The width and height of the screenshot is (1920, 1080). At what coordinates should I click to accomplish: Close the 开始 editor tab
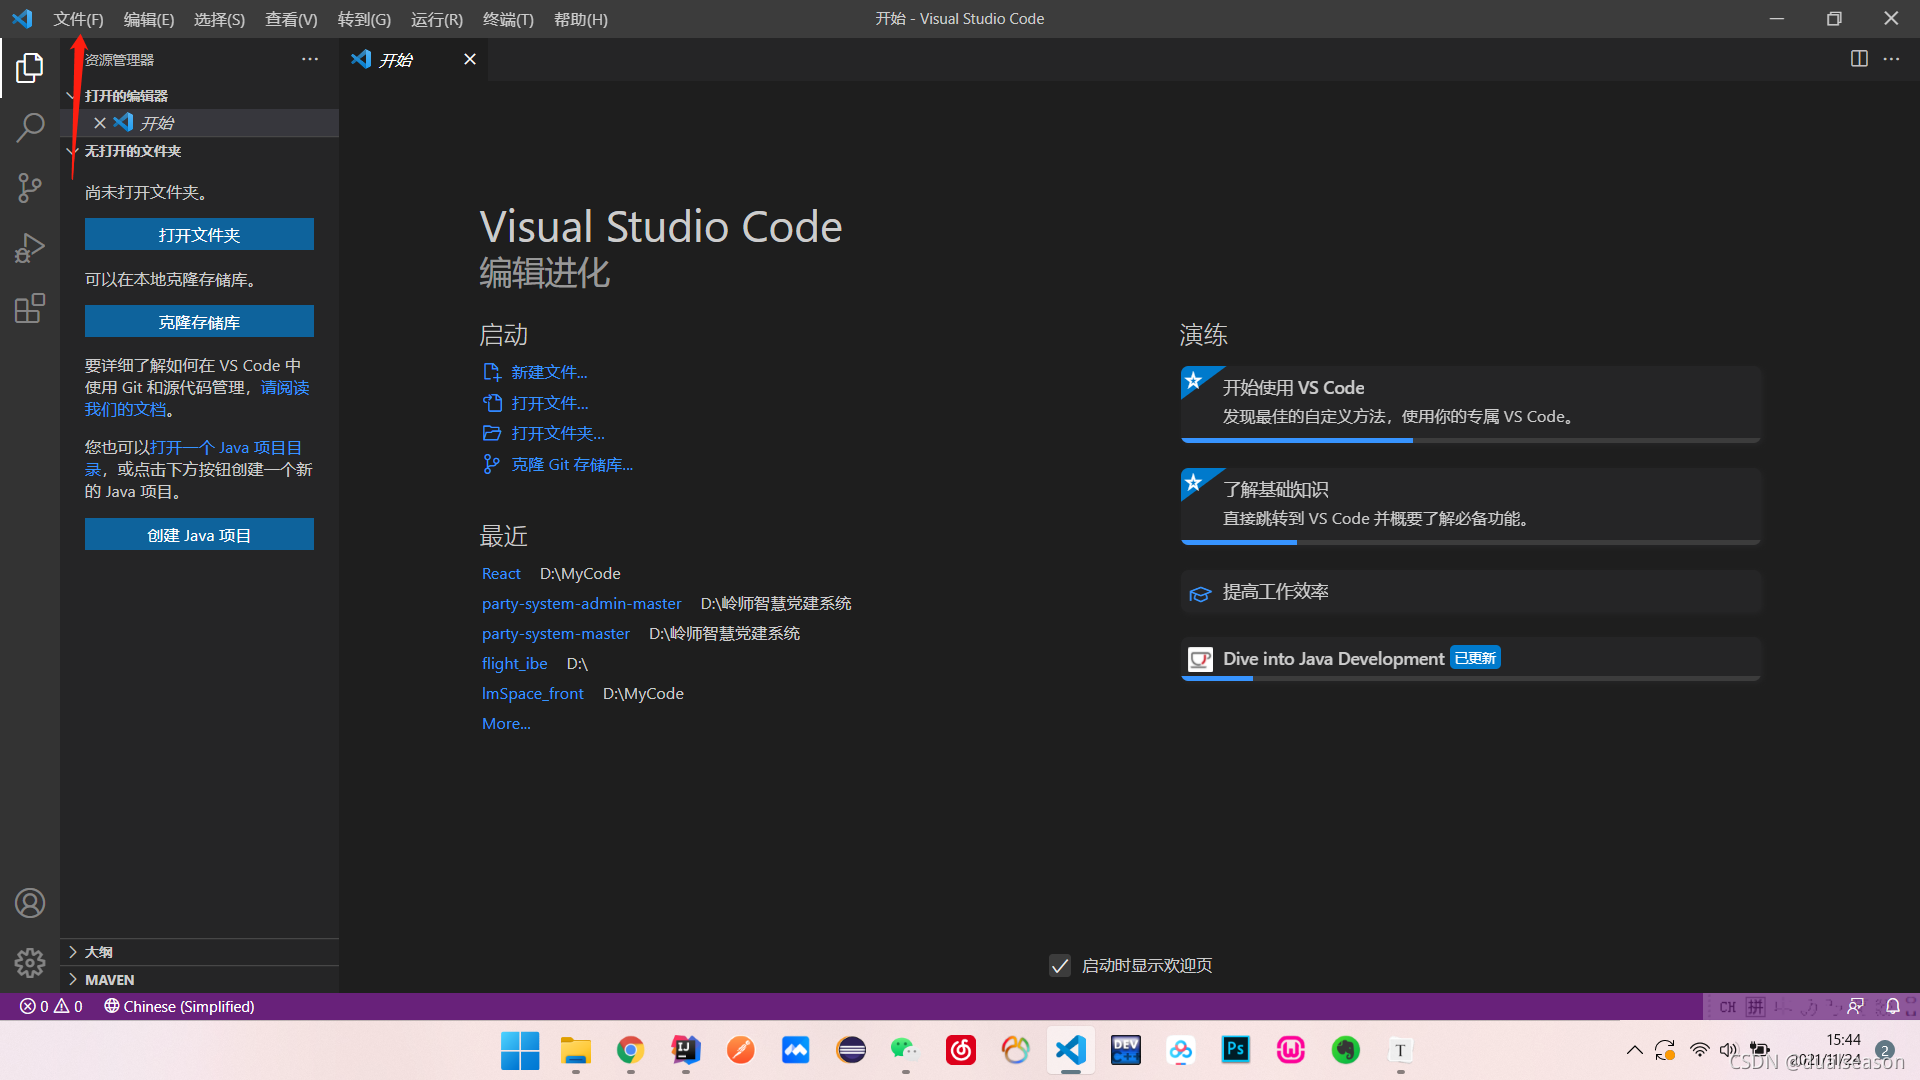point(470,59)
